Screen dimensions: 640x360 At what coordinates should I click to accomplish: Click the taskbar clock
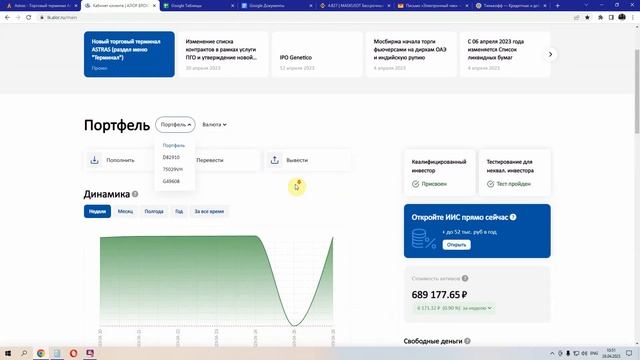611,353
